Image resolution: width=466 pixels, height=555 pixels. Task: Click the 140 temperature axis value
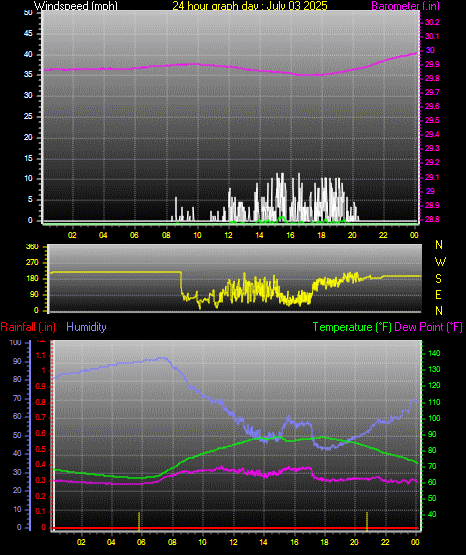tap(434, 353)
